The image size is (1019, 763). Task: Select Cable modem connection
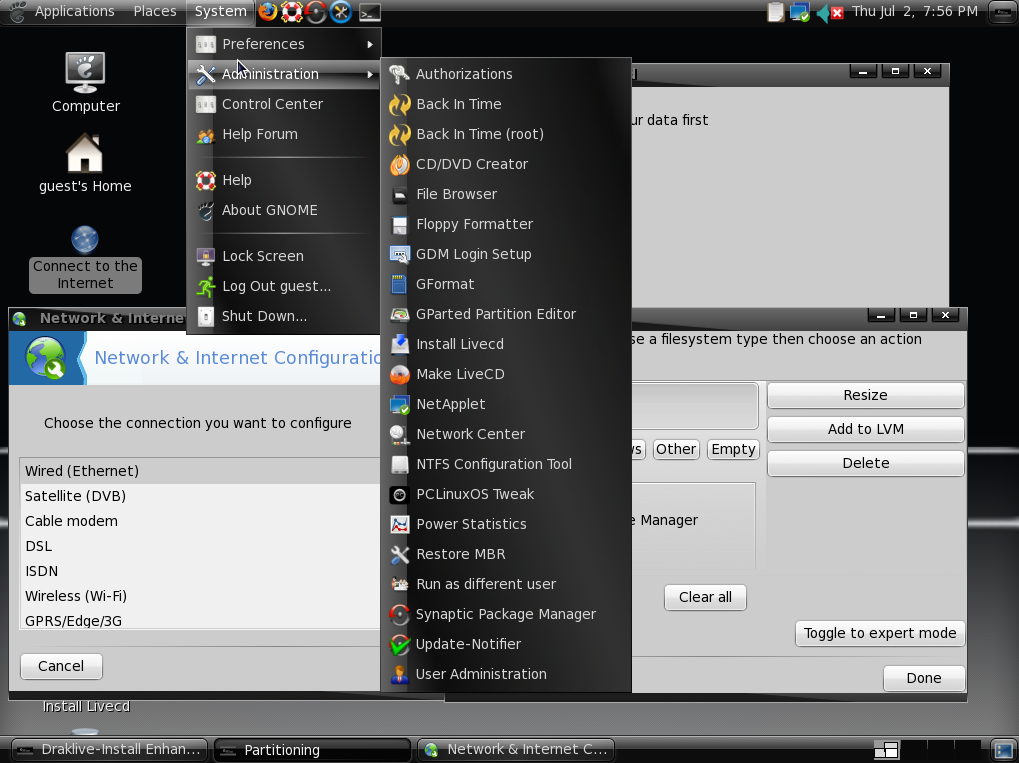[200, 521]
